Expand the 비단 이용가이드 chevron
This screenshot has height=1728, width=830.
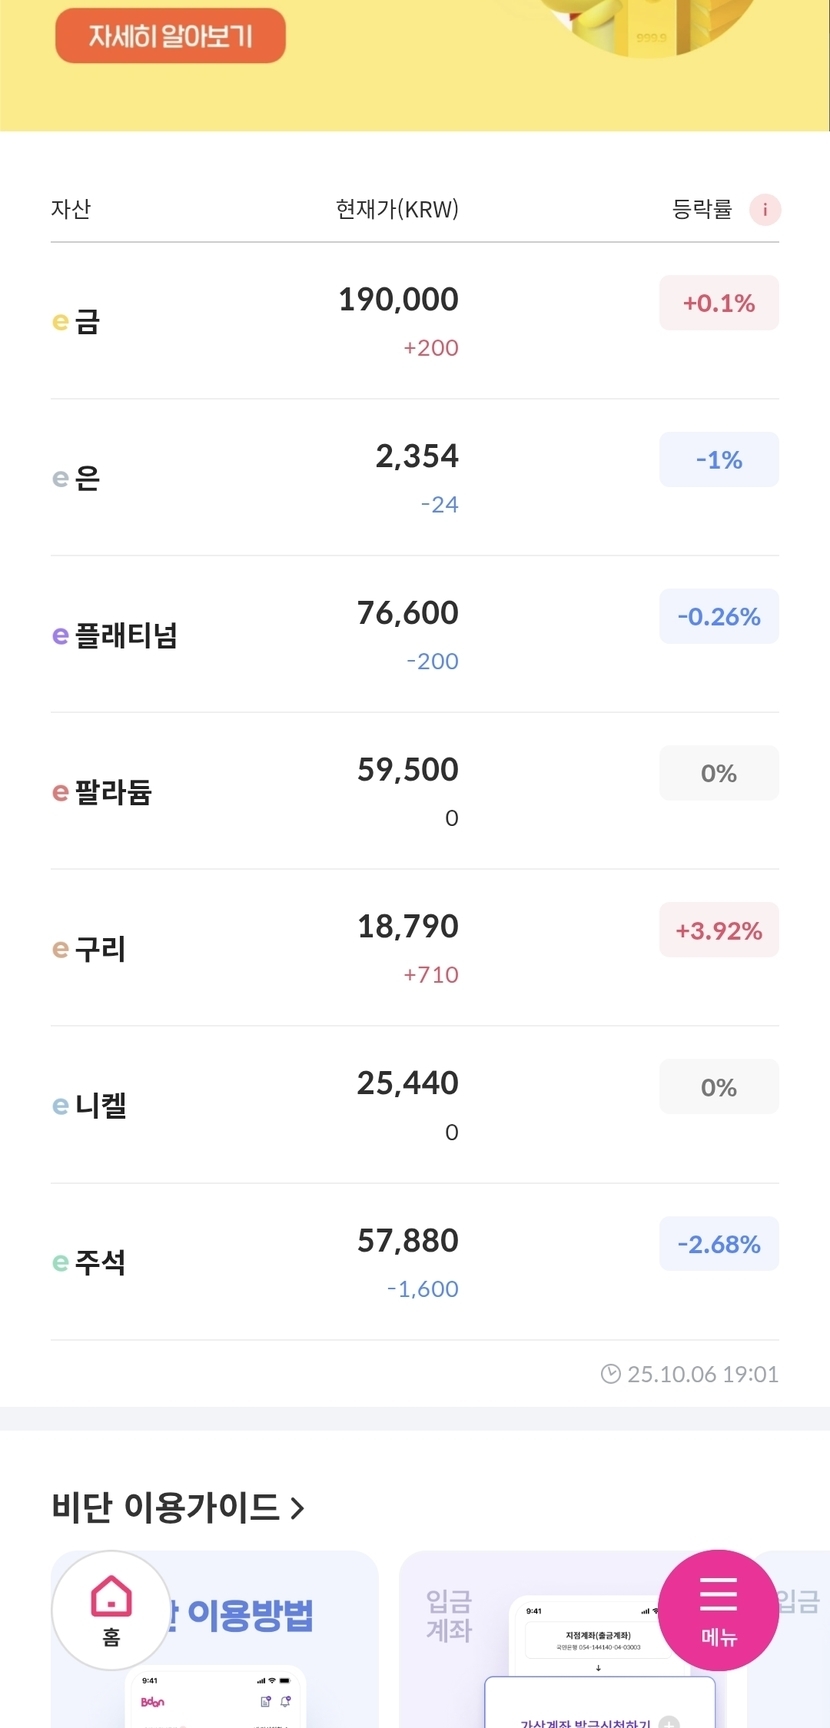[297, 1508]
